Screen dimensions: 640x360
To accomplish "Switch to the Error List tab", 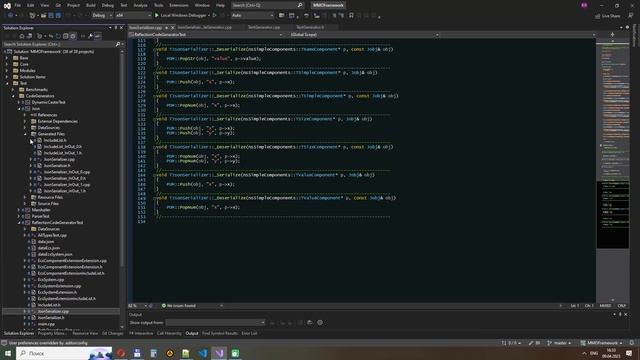I will pyautogui.click(x=249, y=333).
